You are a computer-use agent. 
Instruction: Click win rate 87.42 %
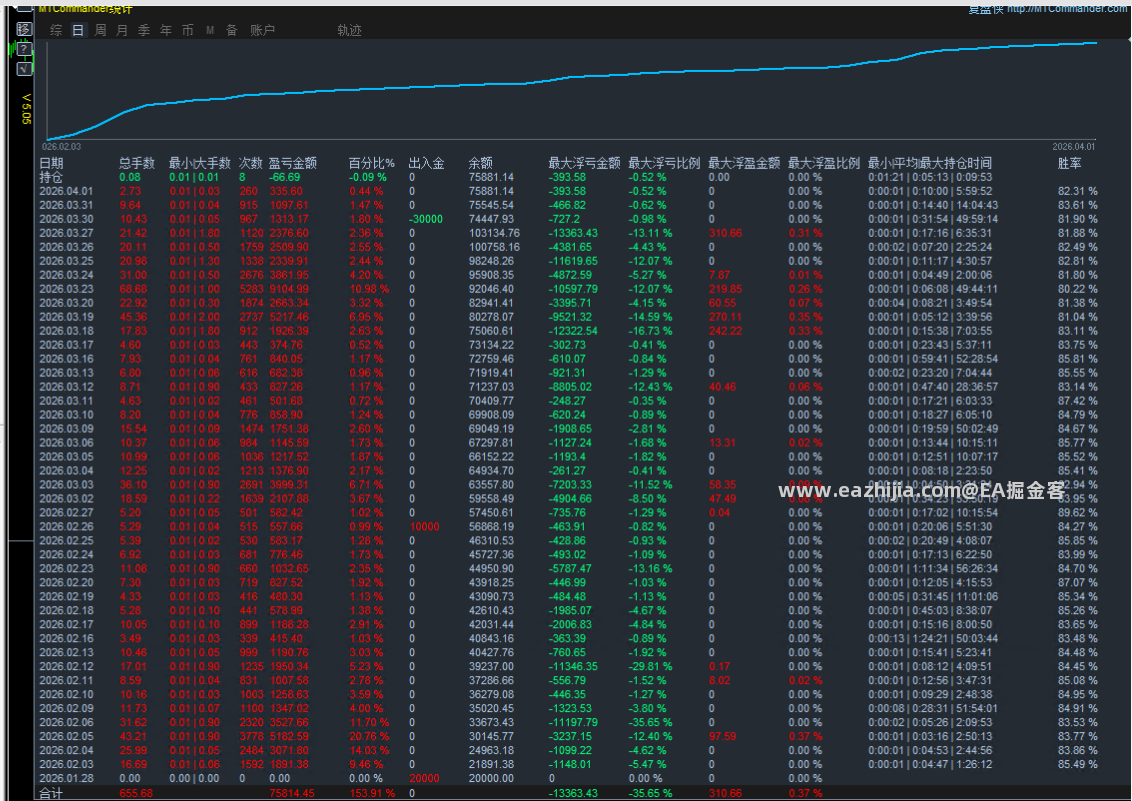(1078, 401)
